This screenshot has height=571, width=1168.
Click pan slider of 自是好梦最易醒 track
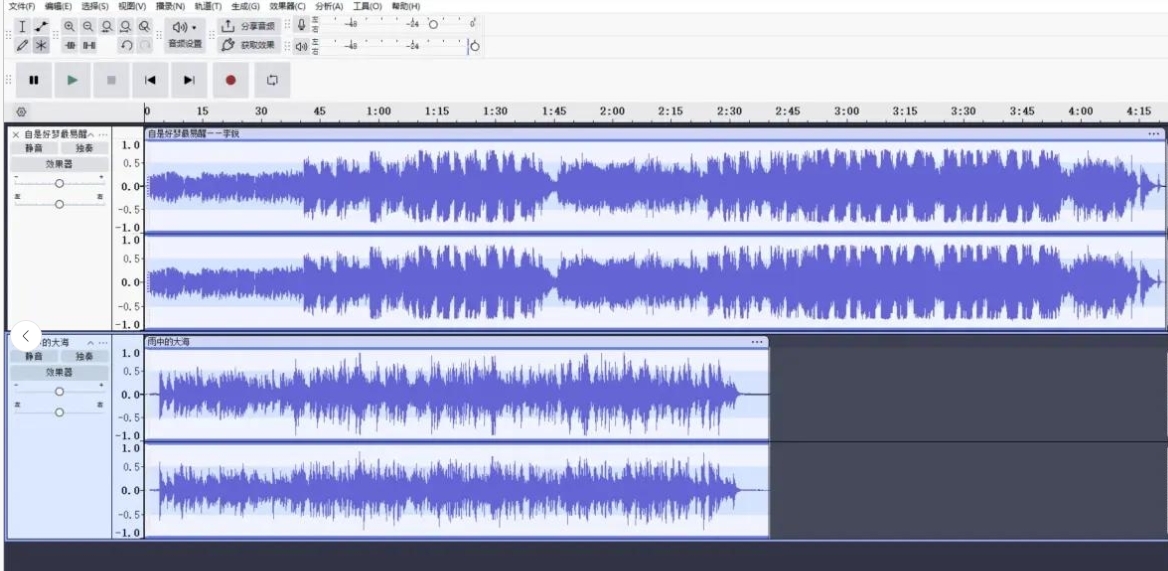[x=60, y=204]
